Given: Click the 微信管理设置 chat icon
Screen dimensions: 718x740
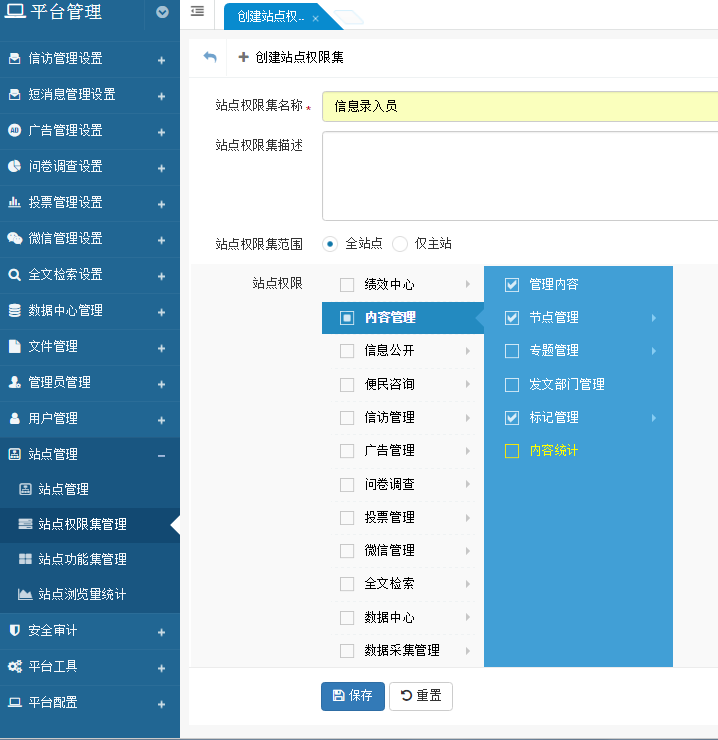Looking at the screenshot, I should pos(14,238).
